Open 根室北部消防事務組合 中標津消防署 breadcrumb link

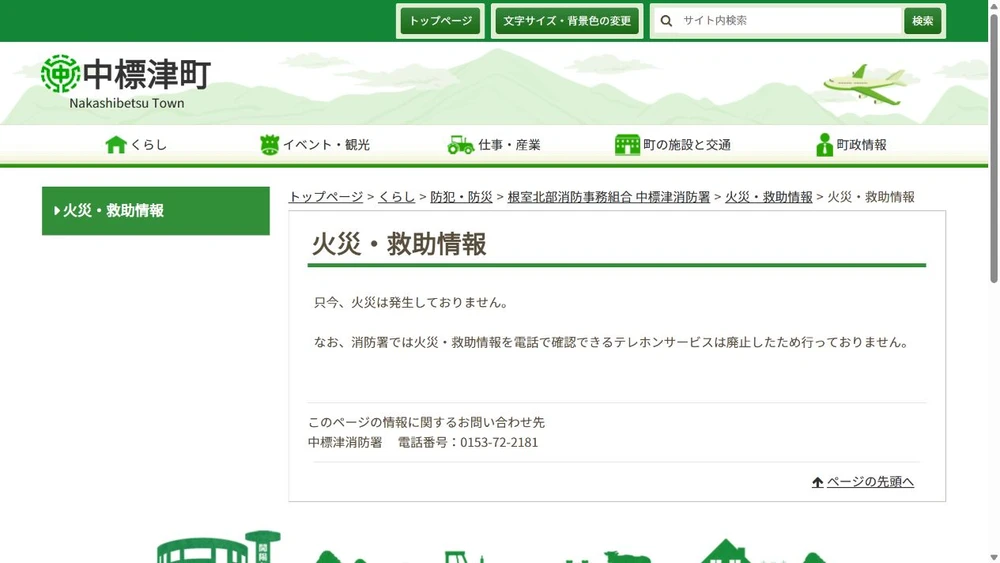point(608,197)
